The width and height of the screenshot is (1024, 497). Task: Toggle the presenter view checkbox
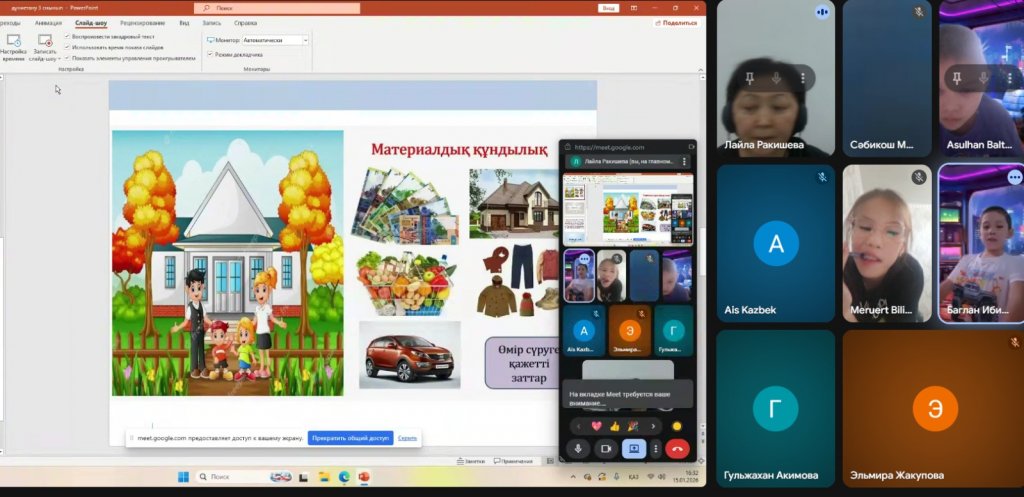210,54
